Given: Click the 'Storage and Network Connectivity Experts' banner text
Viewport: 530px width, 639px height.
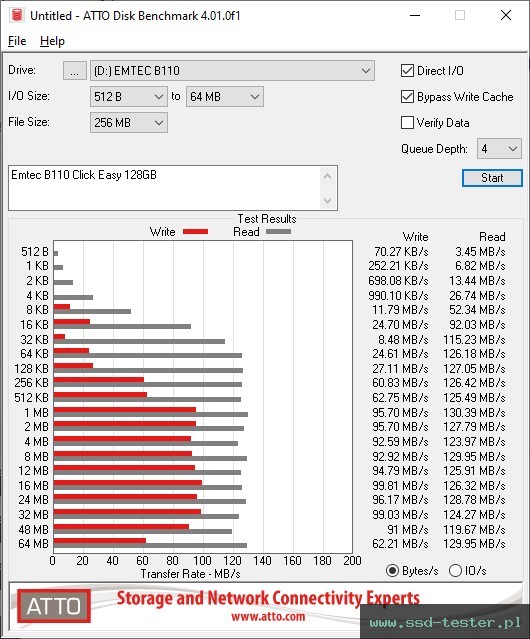Looking at the screenshot, I should point(268,598).
